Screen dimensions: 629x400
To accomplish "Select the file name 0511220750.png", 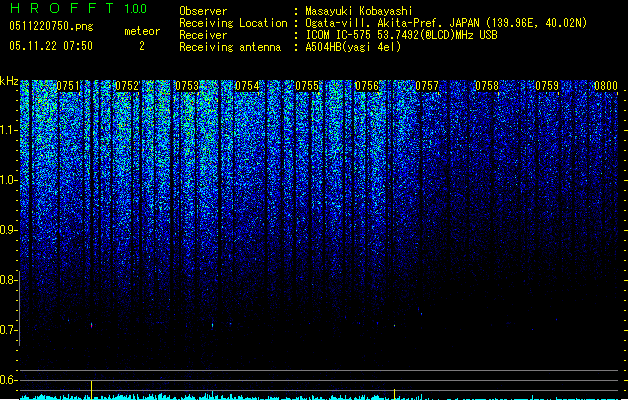I will [x=51, y=26].
